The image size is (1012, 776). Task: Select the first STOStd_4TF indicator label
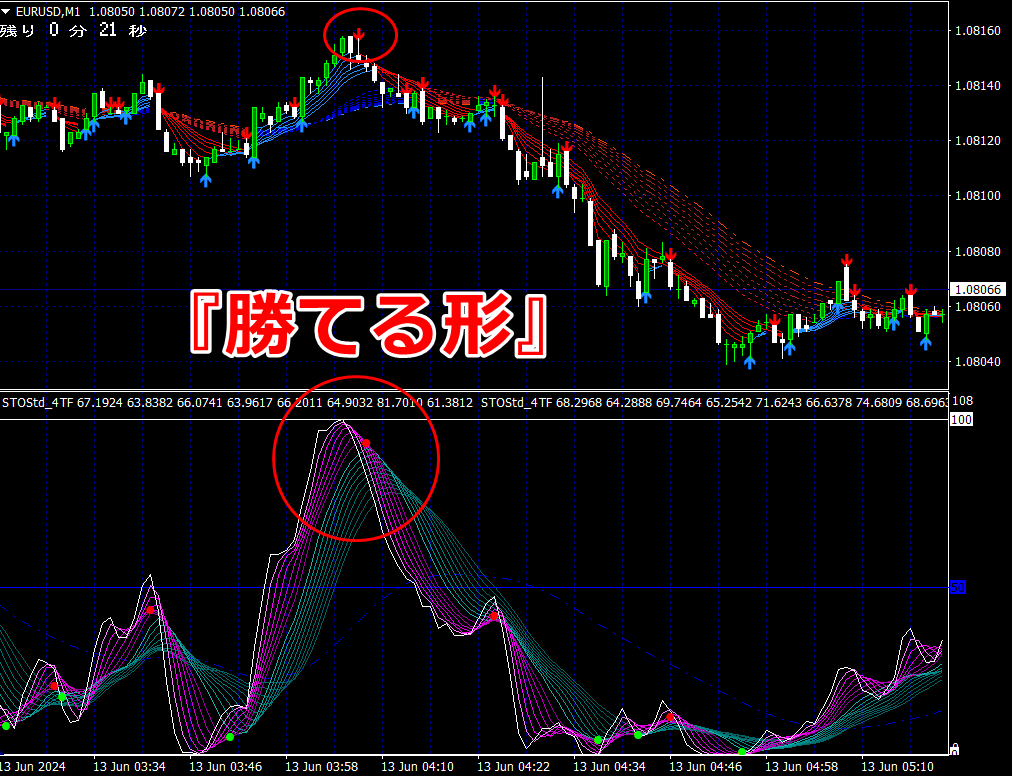point(38,403)
